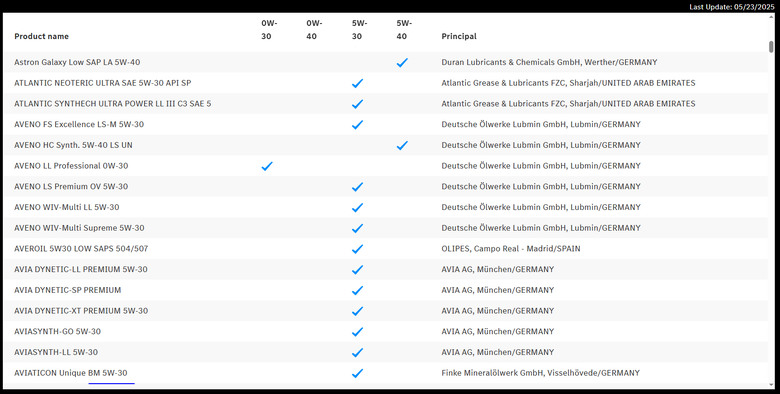Screen dimensions: 780x394
Task: Select AVIATICON Unique BM 5W-30 product name
Action: point(71,373)
